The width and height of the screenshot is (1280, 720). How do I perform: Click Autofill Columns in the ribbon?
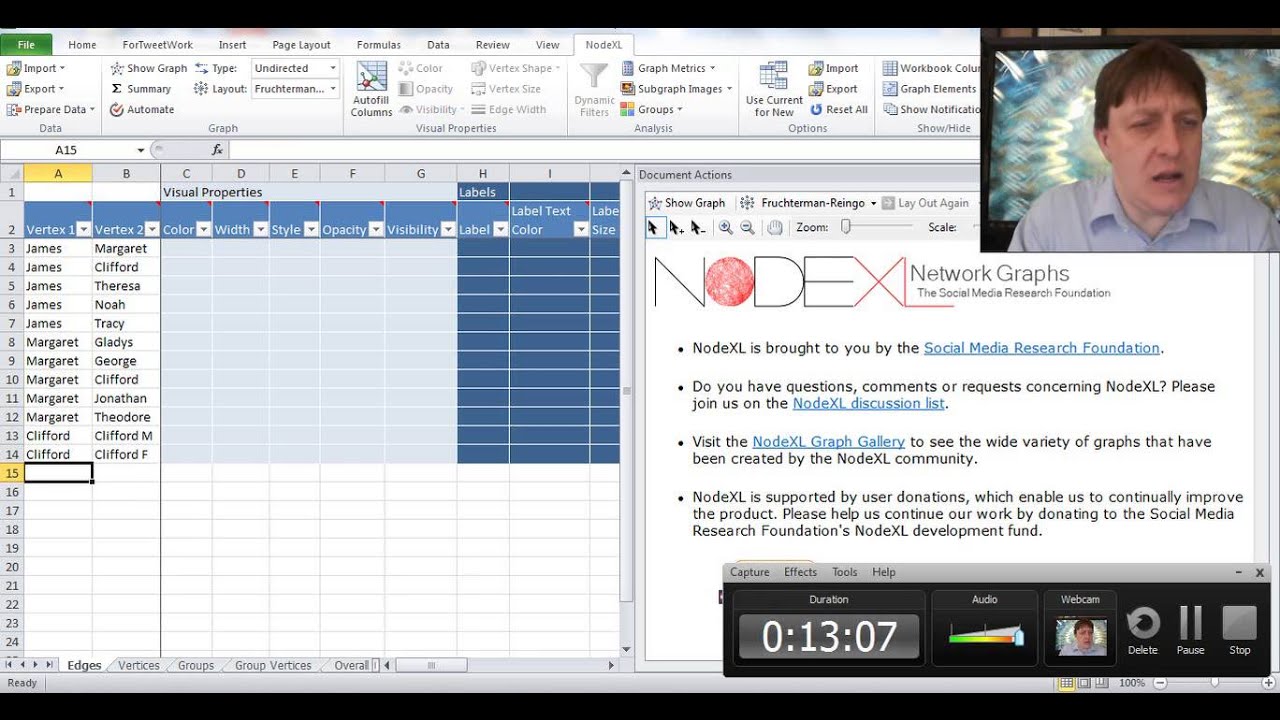coord(371,90)
